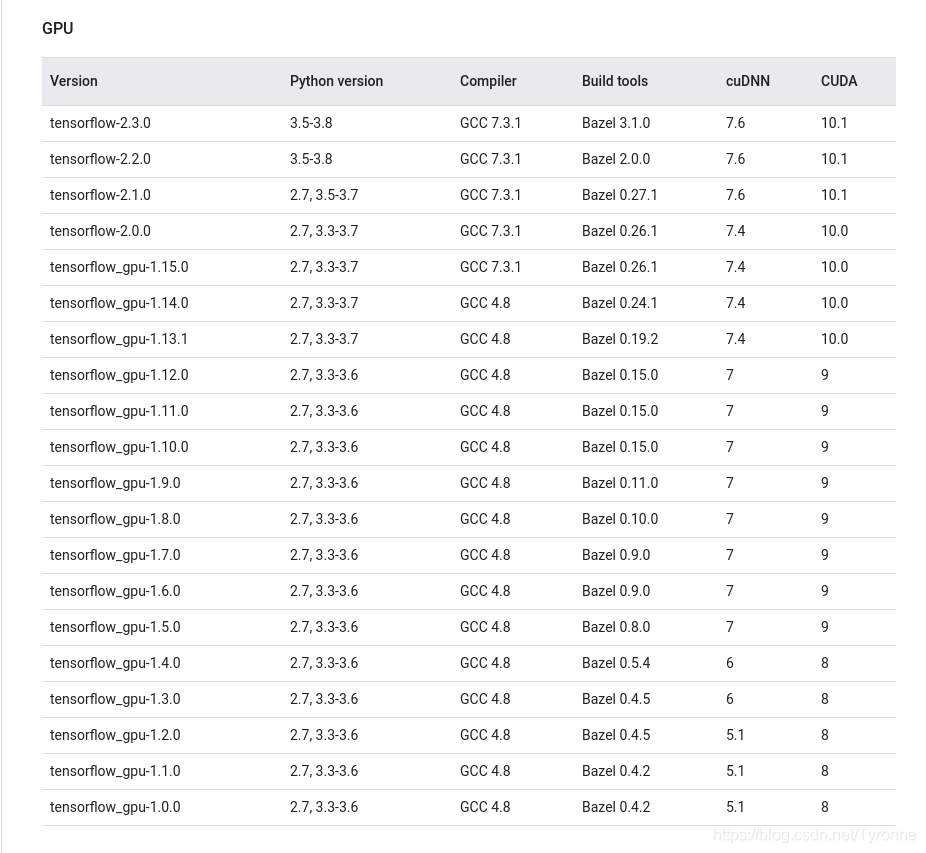Select the tensorflow-2.1.0 cell

[100, 195]
